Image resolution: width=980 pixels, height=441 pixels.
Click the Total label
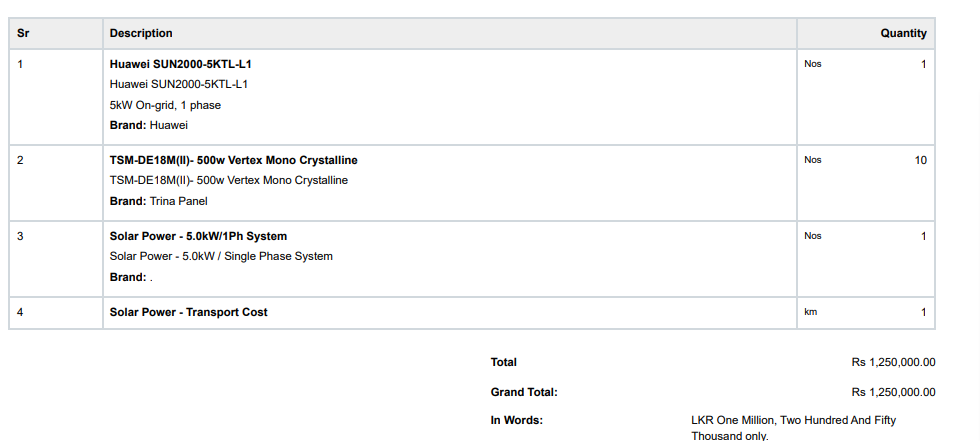pyautogui.click(x=504, y=362)
